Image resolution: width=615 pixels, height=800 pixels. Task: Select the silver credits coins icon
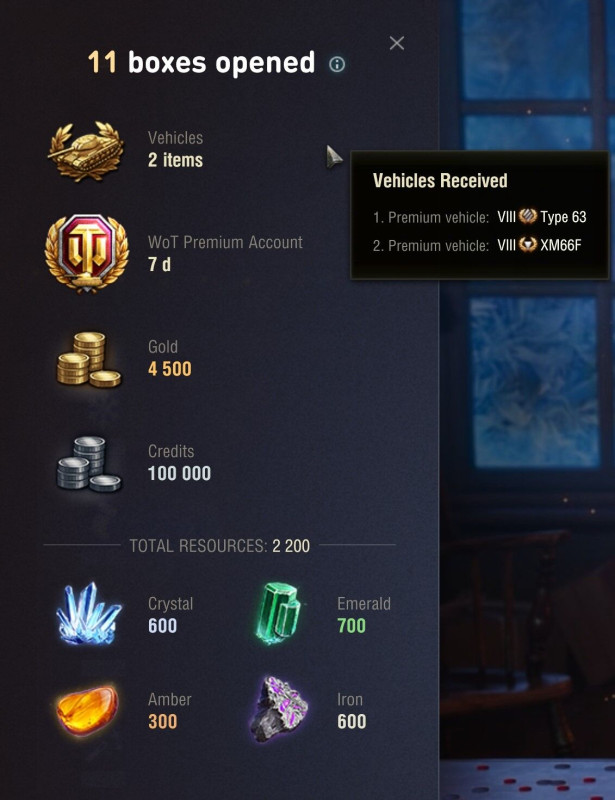pyautogui.click(x=89, y=464)
